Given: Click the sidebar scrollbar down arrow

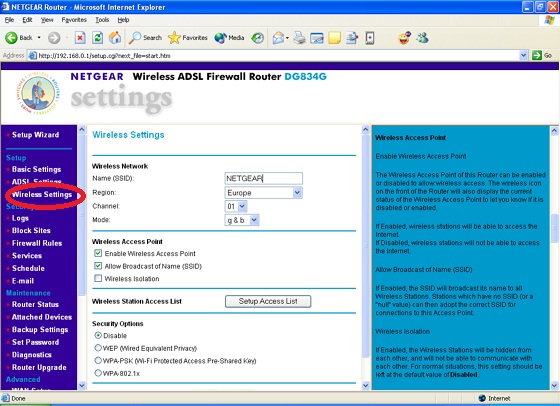Looking at the screenshot, I should pos(82,385).
